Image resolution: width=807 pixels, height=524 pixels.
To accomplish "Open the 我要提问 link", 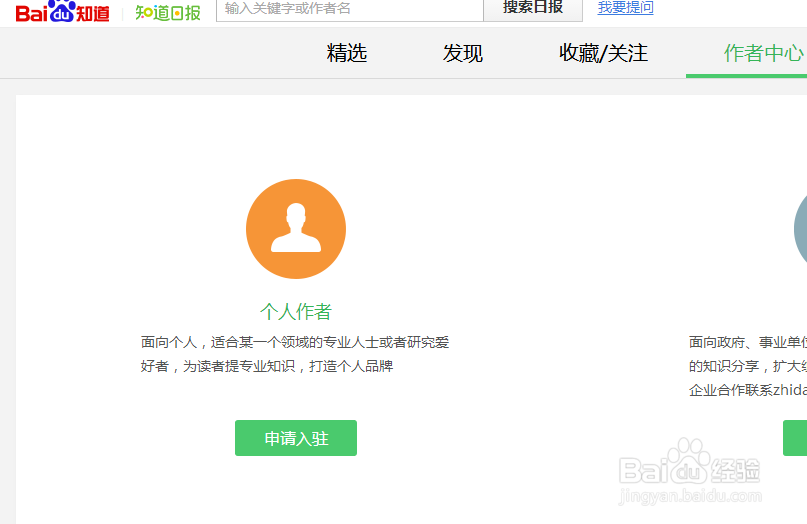I will coord(625,8).
